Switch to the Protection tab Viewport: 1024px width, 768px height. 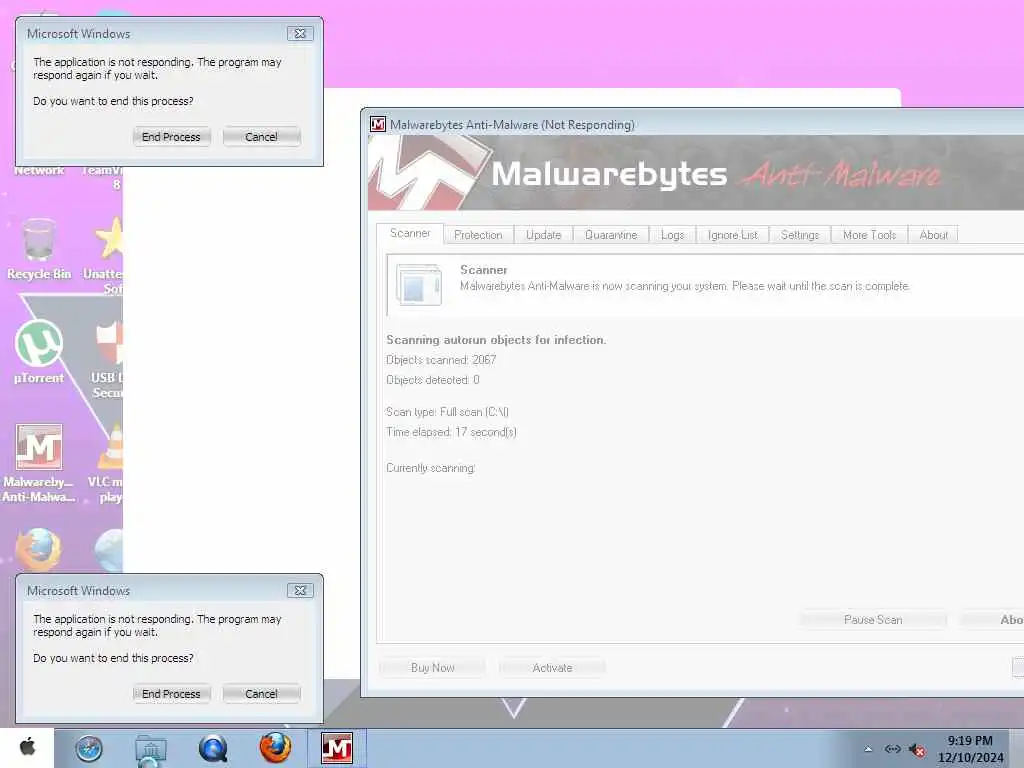coord(478,234)
